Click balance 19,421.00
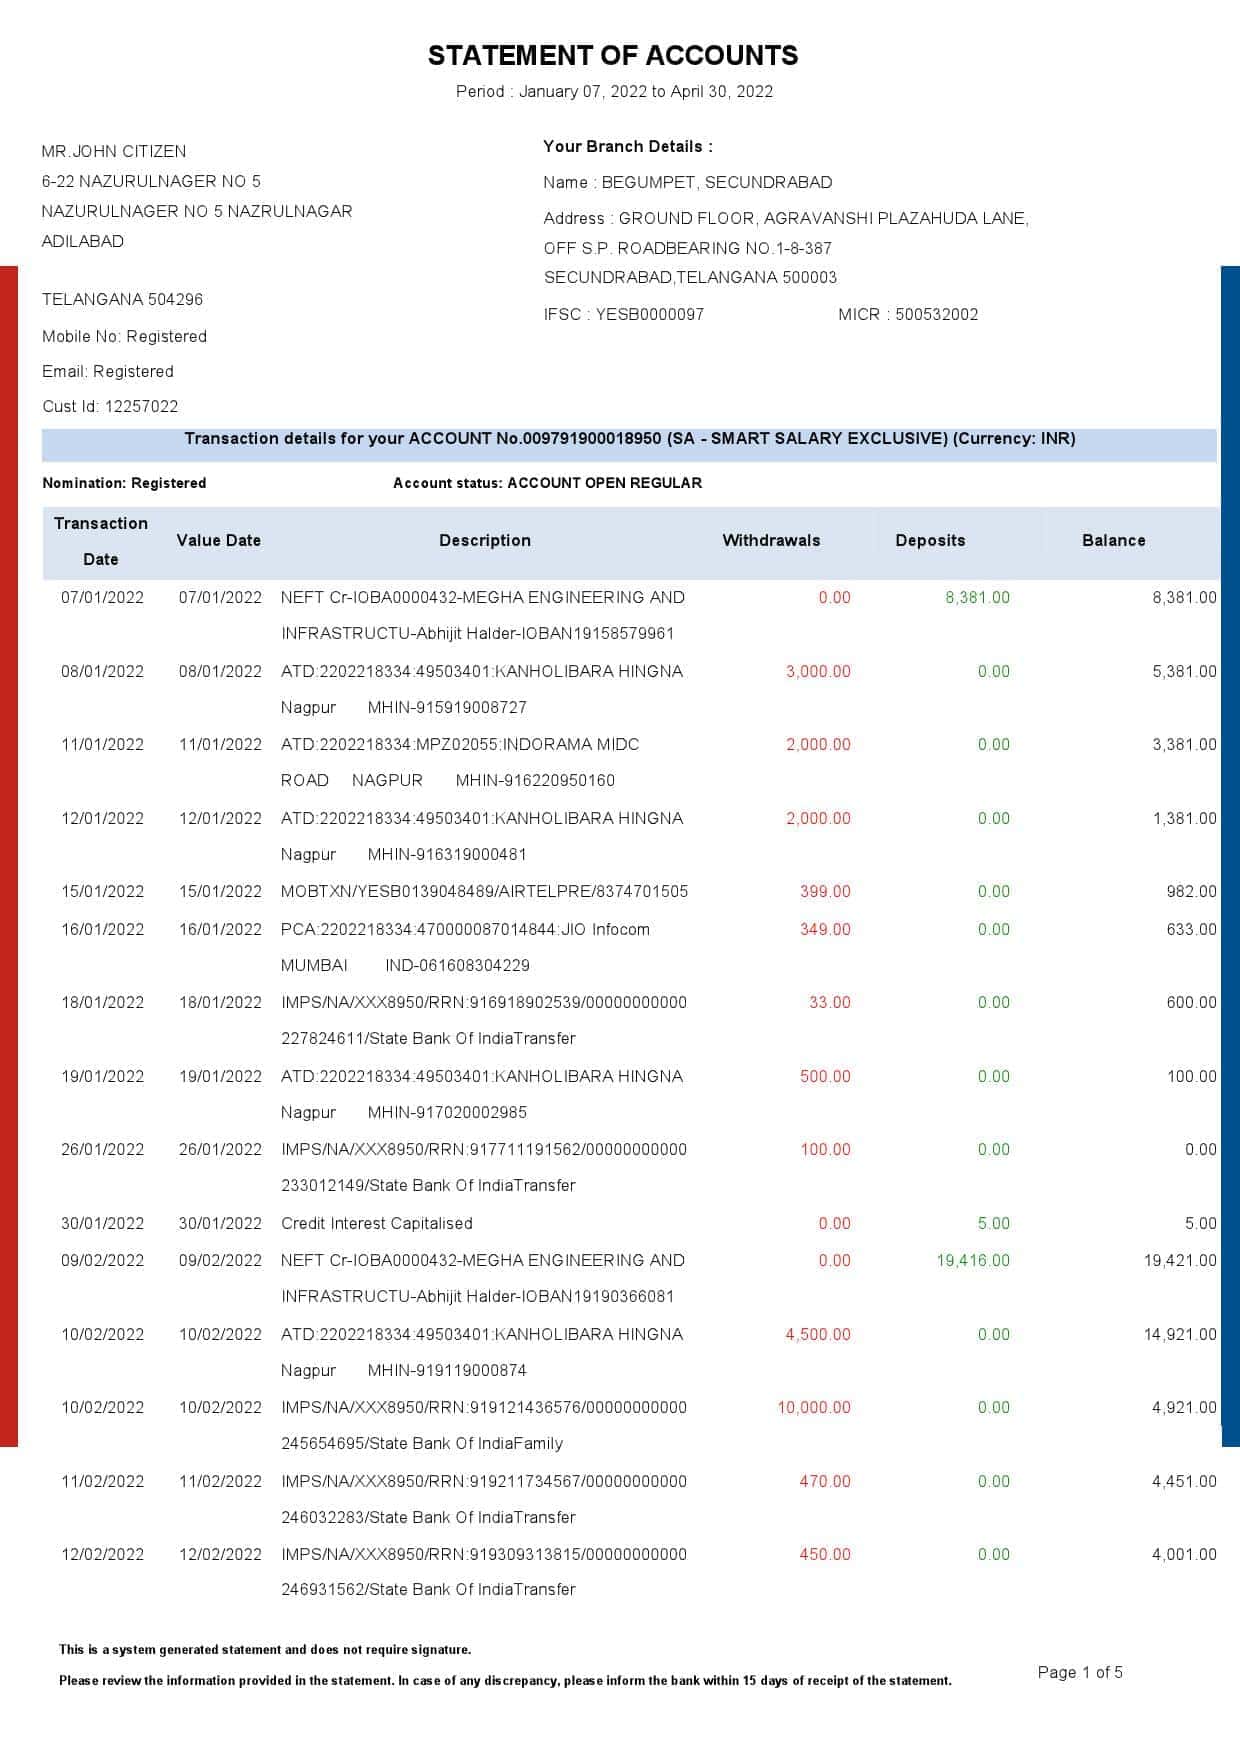The width and height of the screenshot is (1240, 1754). click(1181, 1260)
